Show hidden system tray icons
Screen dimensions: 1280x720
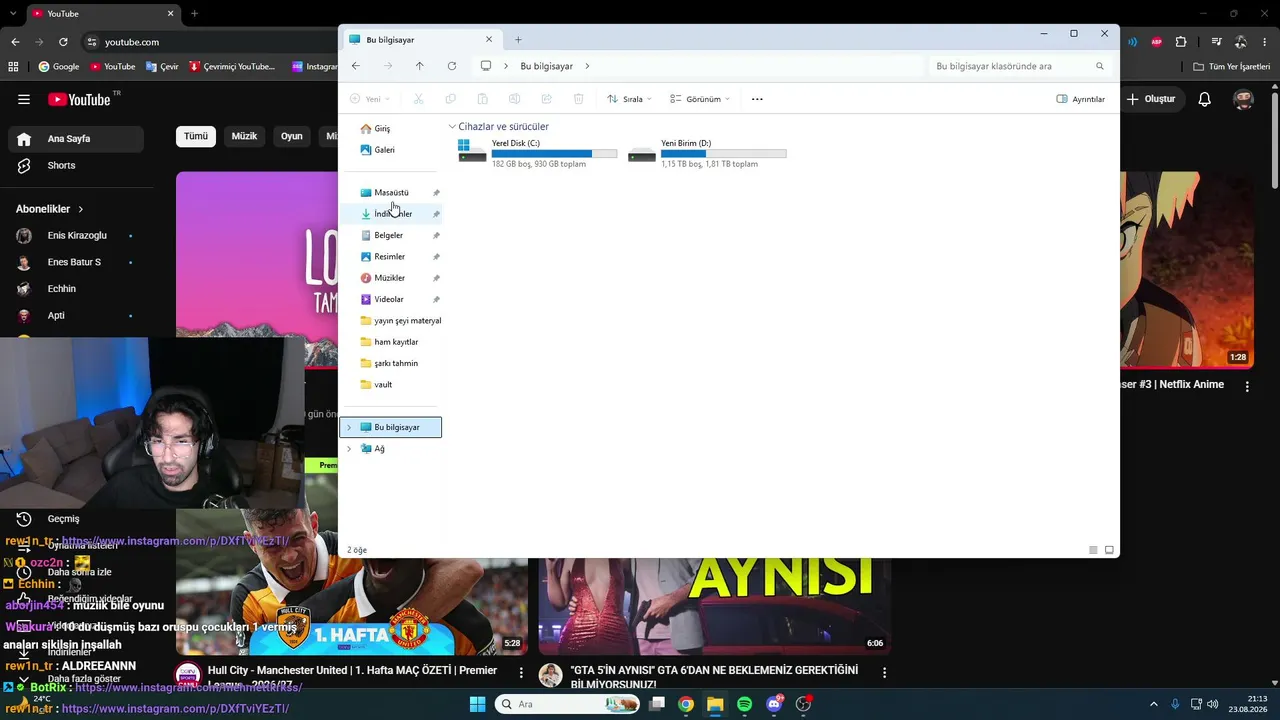click(1153, 704)
